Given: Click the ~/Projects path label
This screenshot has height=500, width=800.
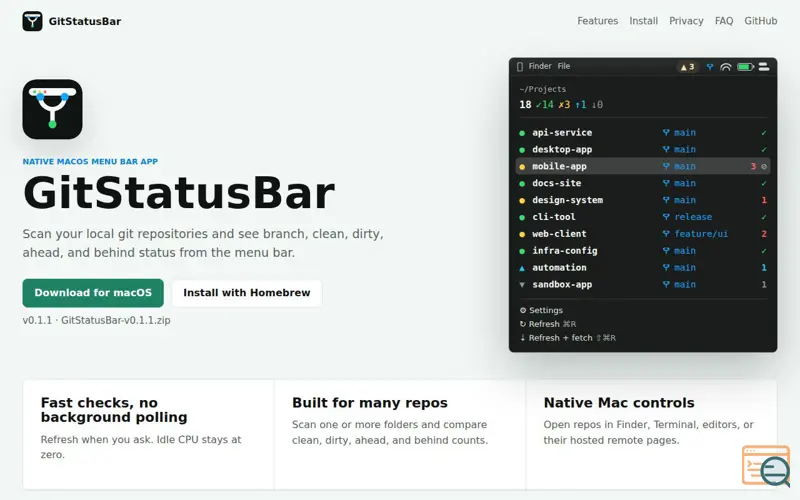Looking at the screenshot, I should pos(543,89).
